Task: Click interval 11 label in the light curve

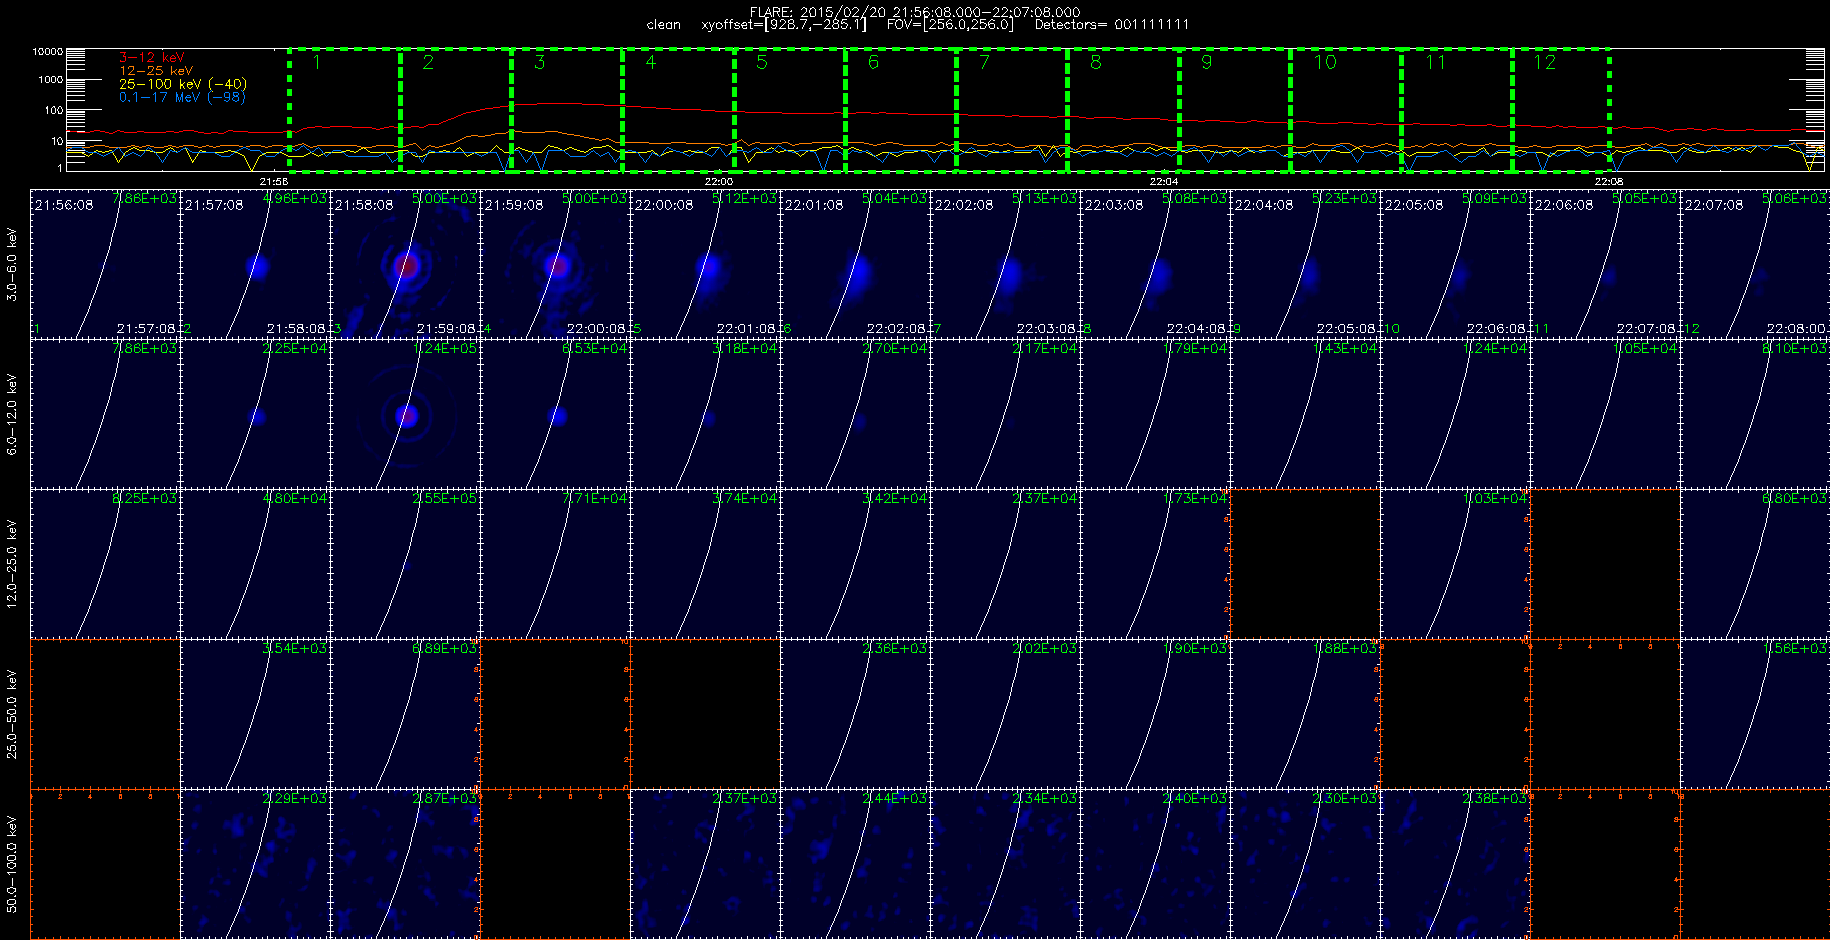Action: (1436, 62)
